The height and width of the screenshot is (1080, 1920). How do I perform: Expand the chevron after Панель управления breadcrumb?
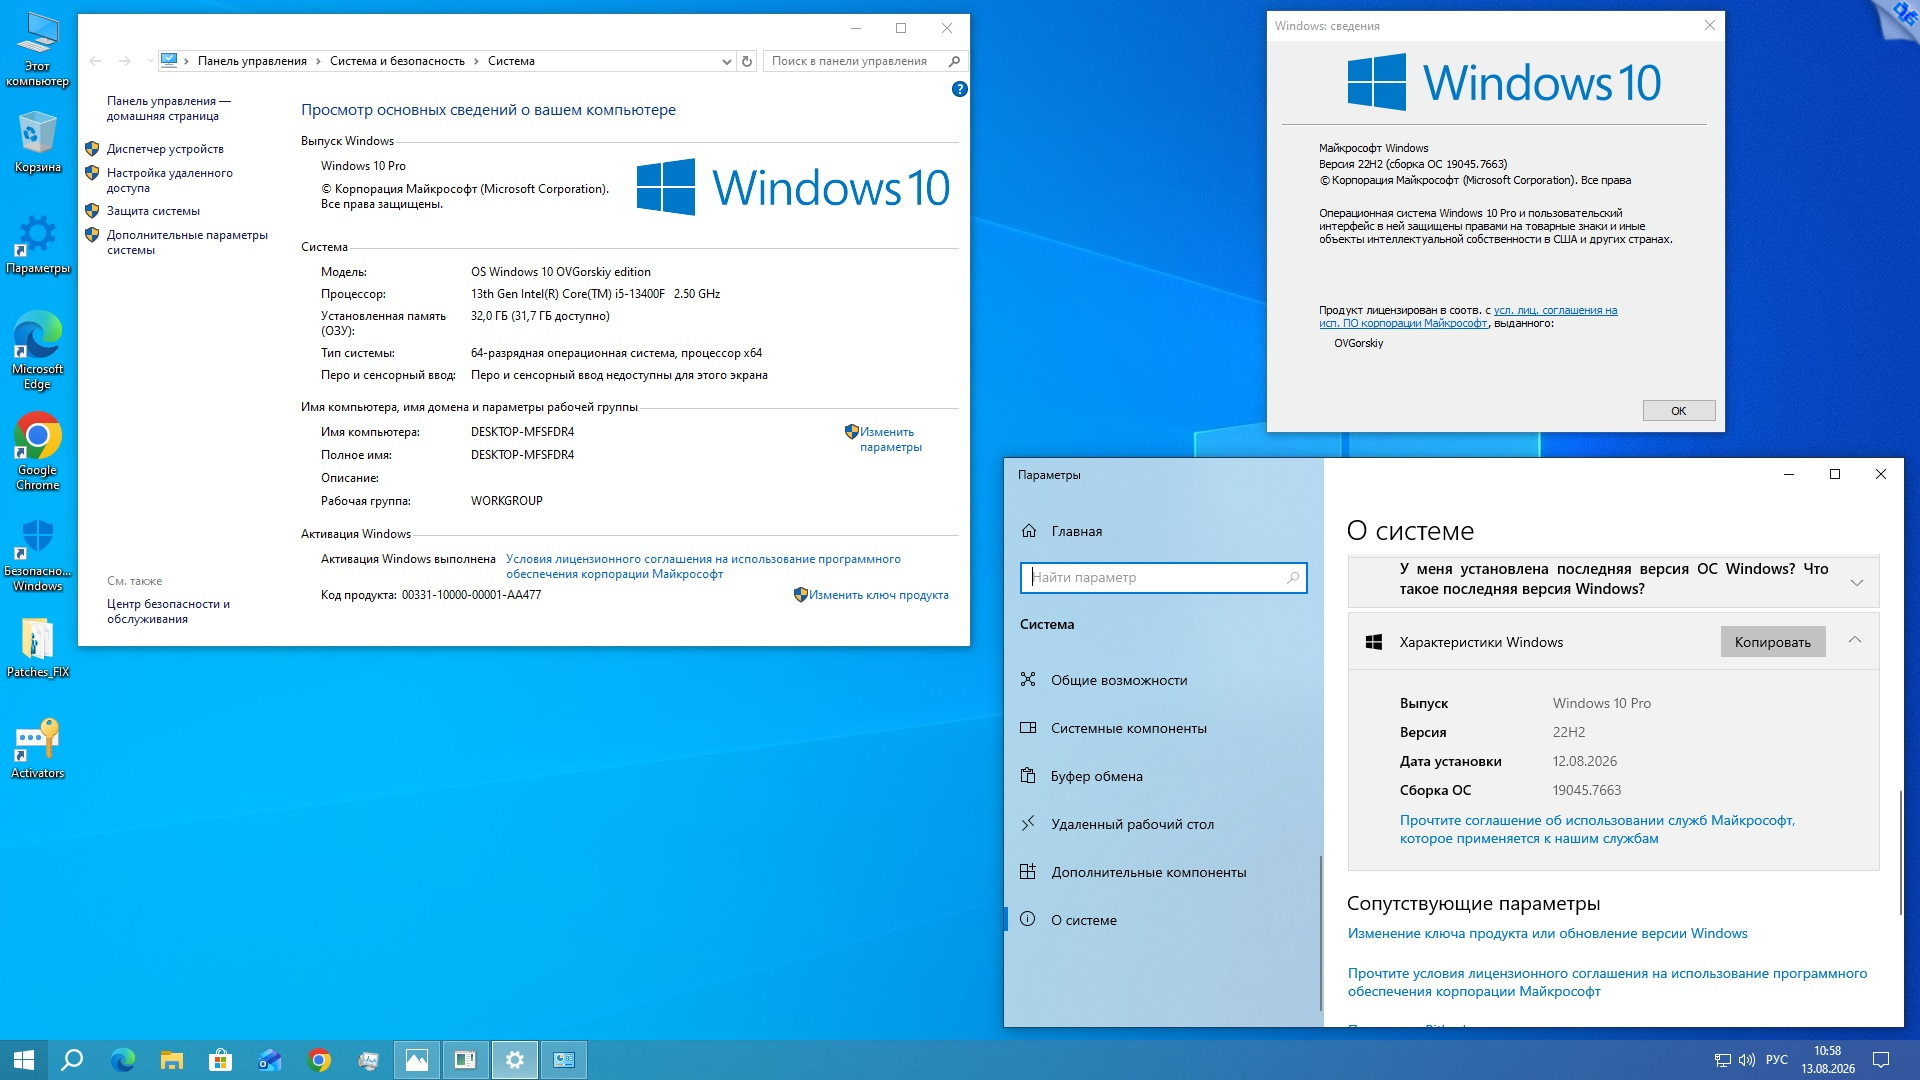tap(319, 61)
